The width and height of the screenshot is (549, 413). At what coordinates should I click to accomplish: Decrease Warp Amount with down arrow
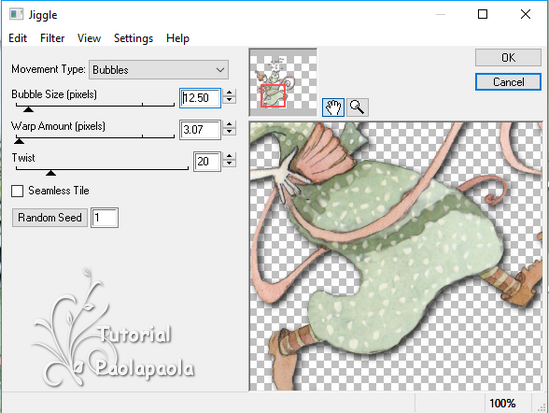[x=229, y=132]
